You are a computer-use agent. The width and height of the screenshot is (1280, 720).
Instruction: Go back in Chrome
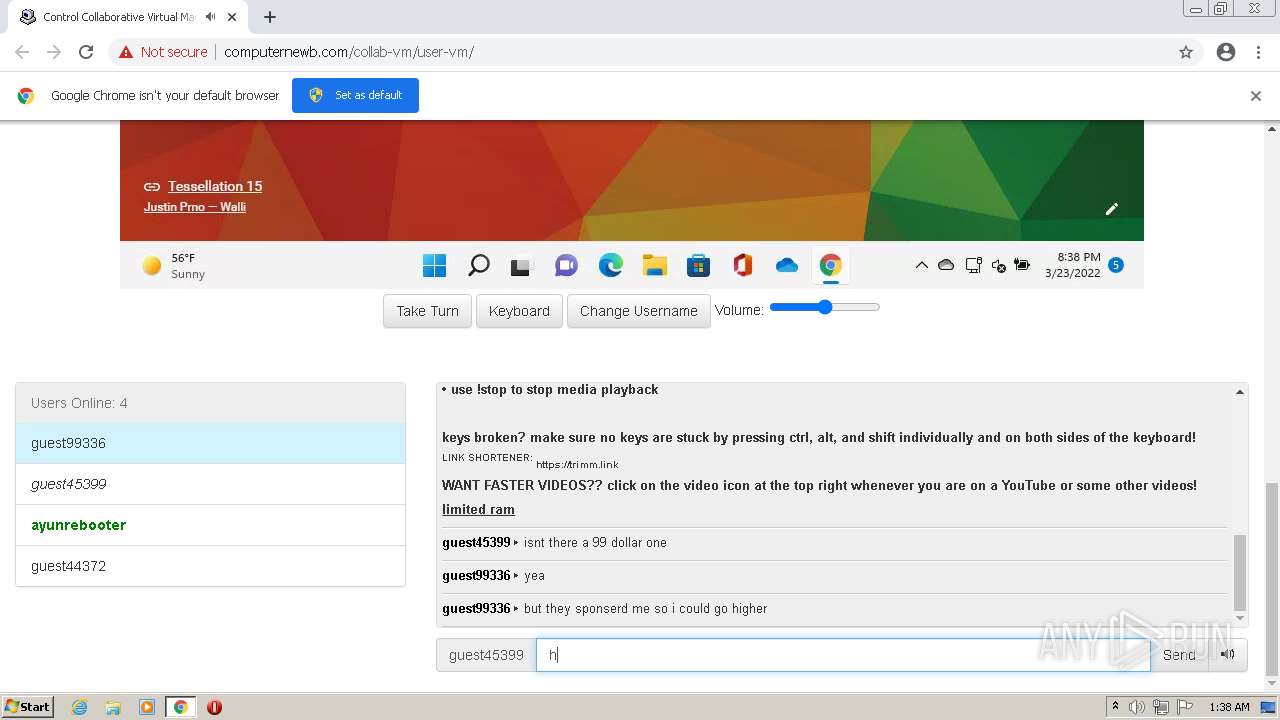(22, 52)
